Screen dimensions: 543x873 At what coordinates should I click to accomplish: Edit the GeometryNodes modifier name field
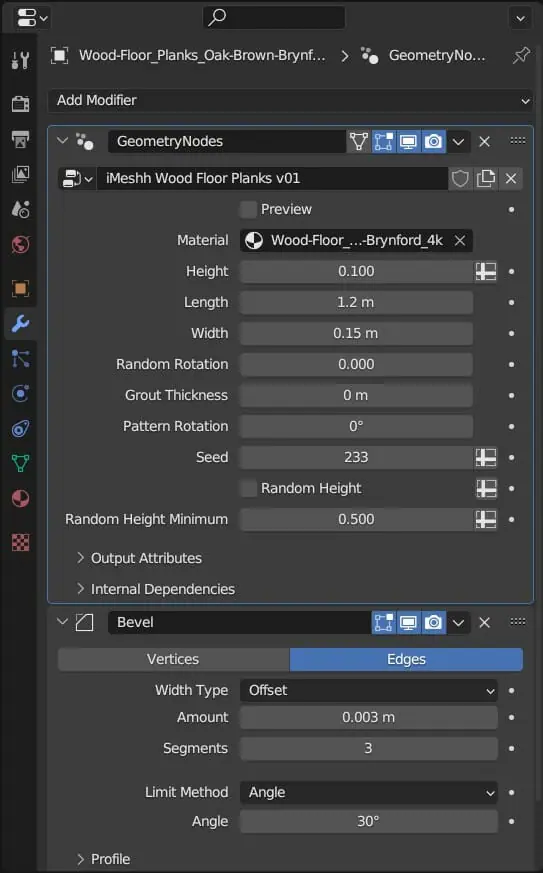(x=227, y=141)
